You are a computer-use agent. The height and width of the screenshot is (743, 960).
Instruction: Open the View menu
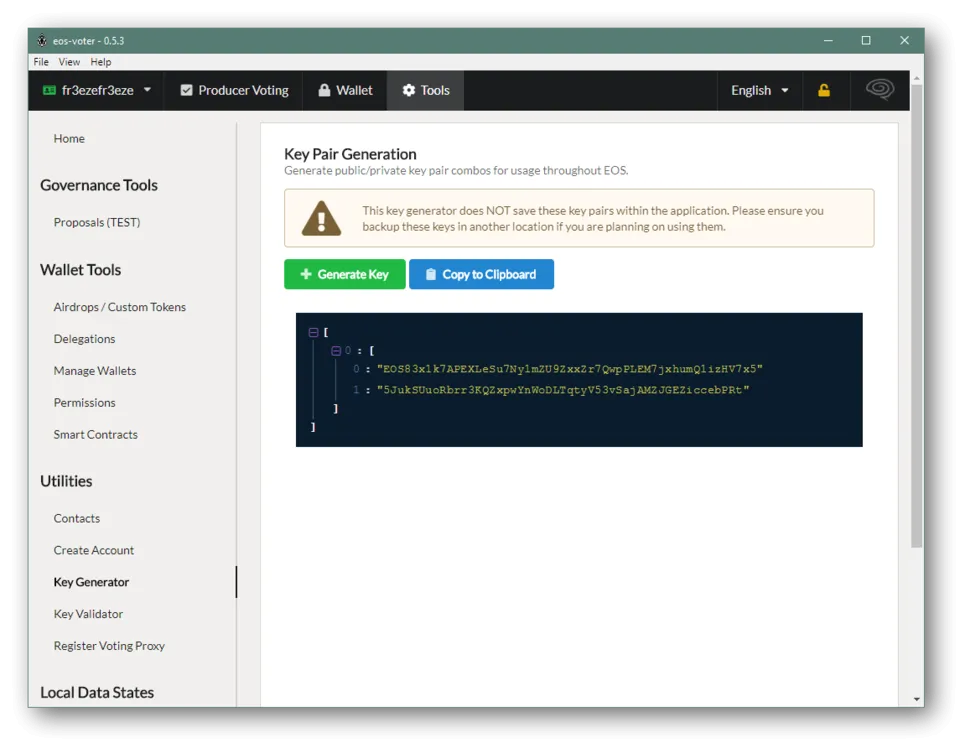69,62
